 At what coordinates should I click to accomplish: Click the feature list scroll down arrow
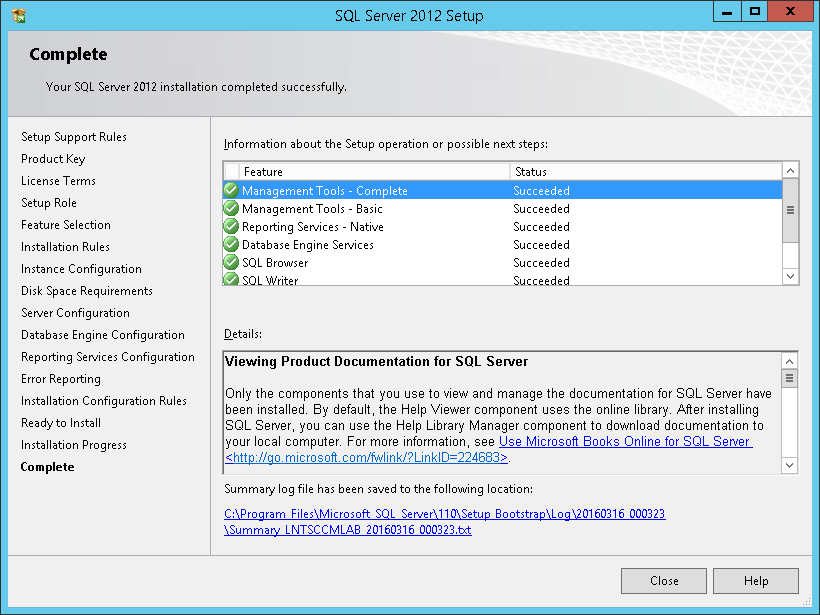pyautogui.click(x=790, y=276)
